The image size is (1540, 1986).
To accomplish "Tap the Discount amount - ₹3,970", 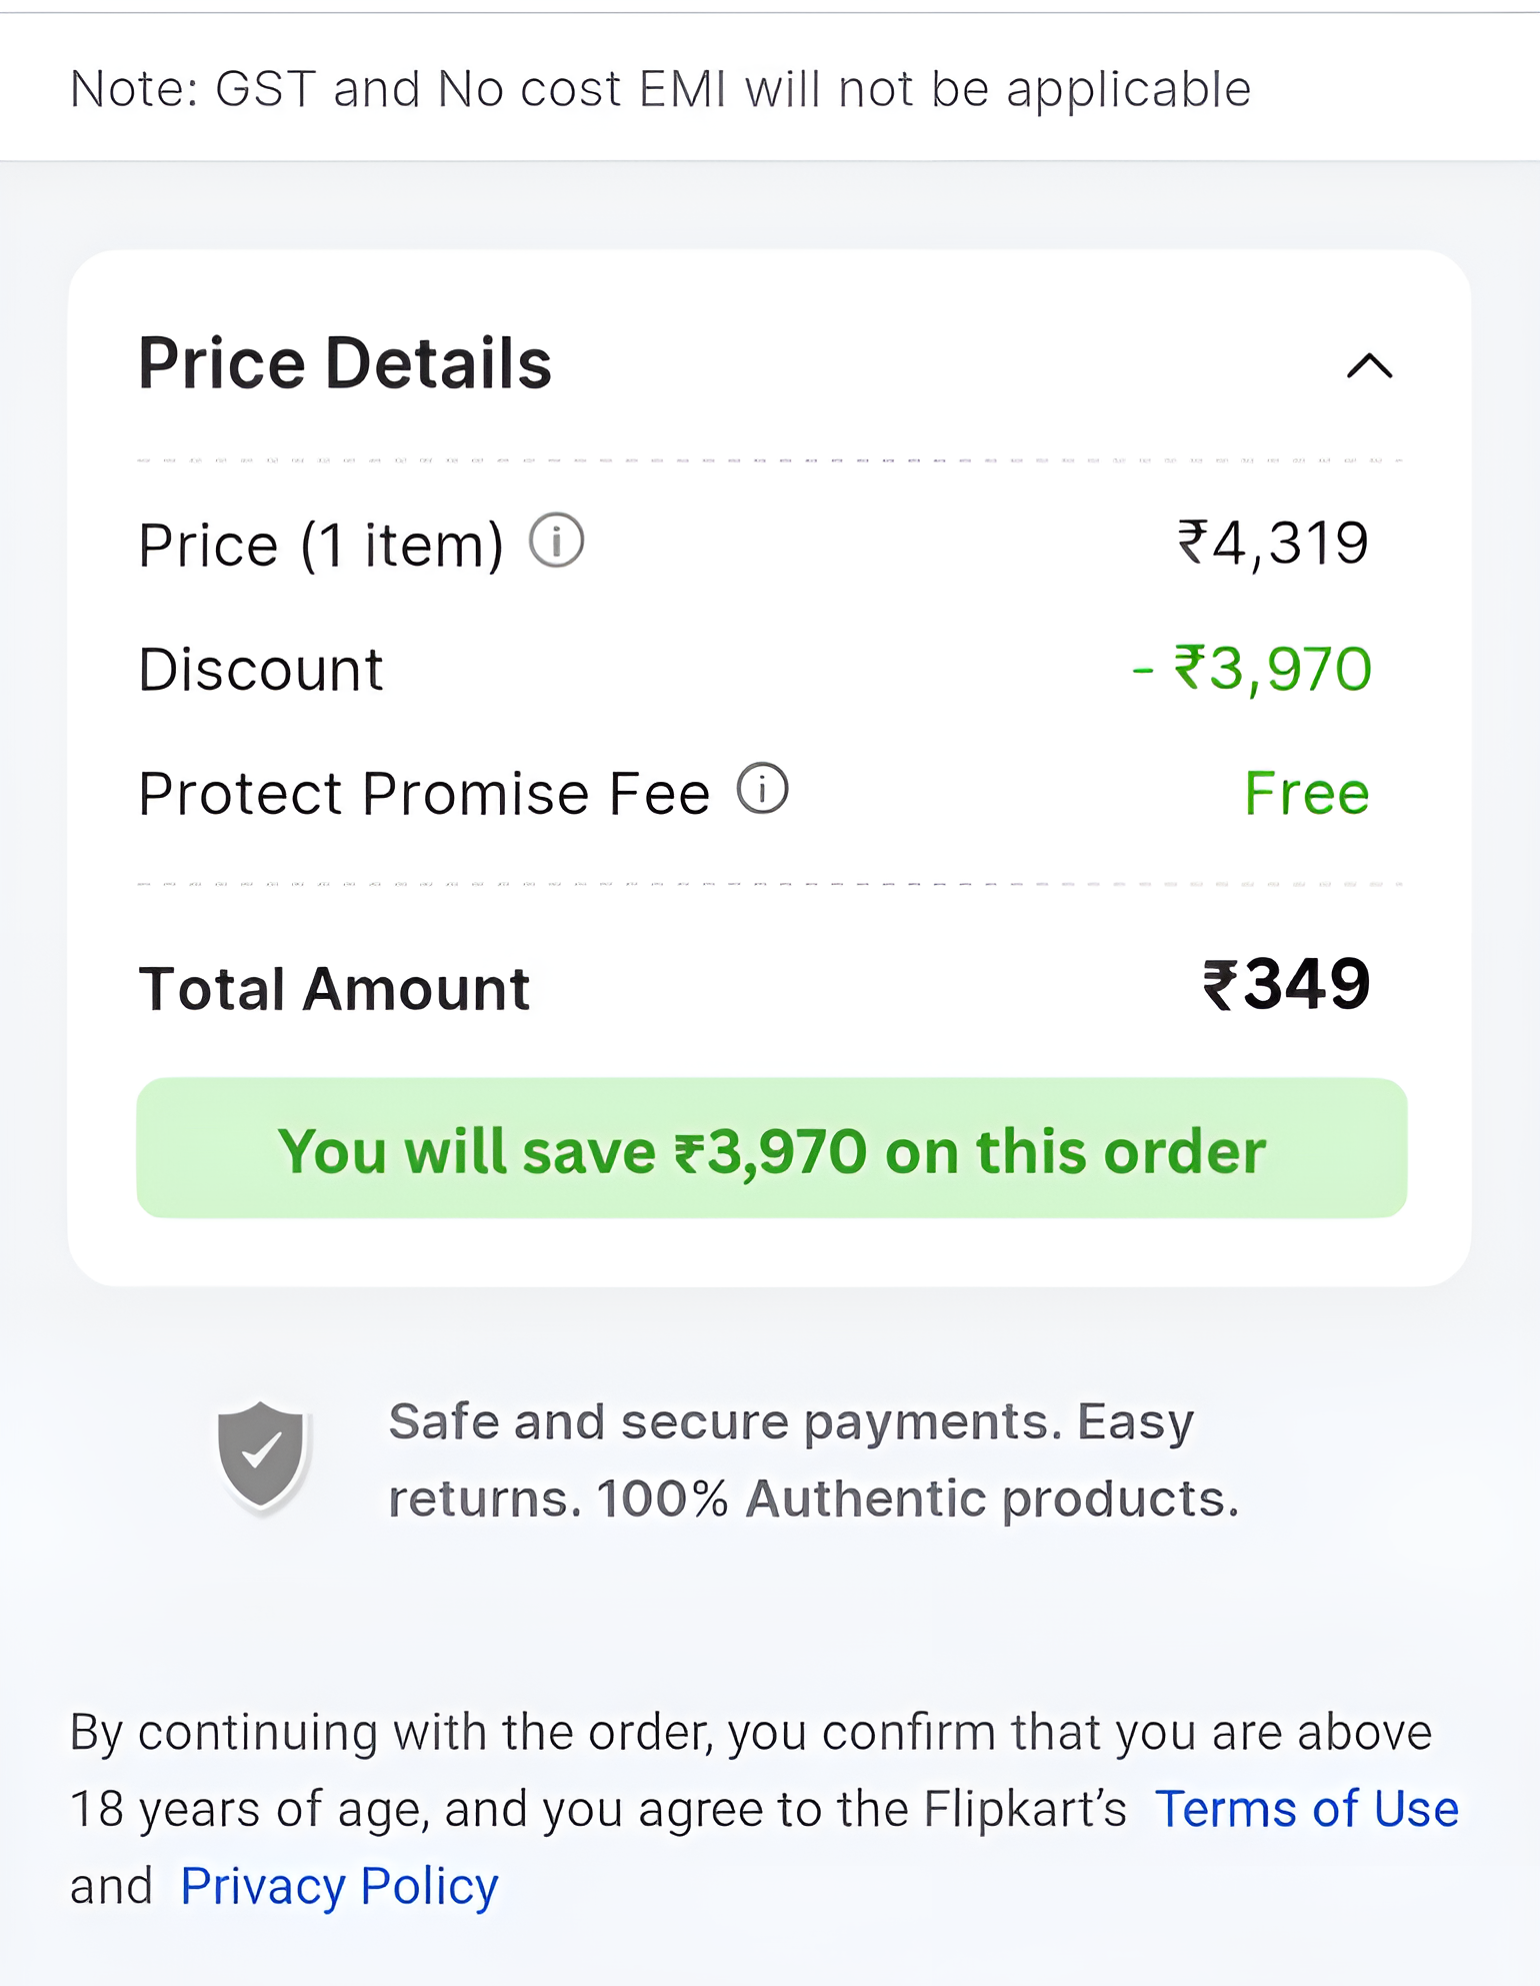I will click(x=1251, y=669).
